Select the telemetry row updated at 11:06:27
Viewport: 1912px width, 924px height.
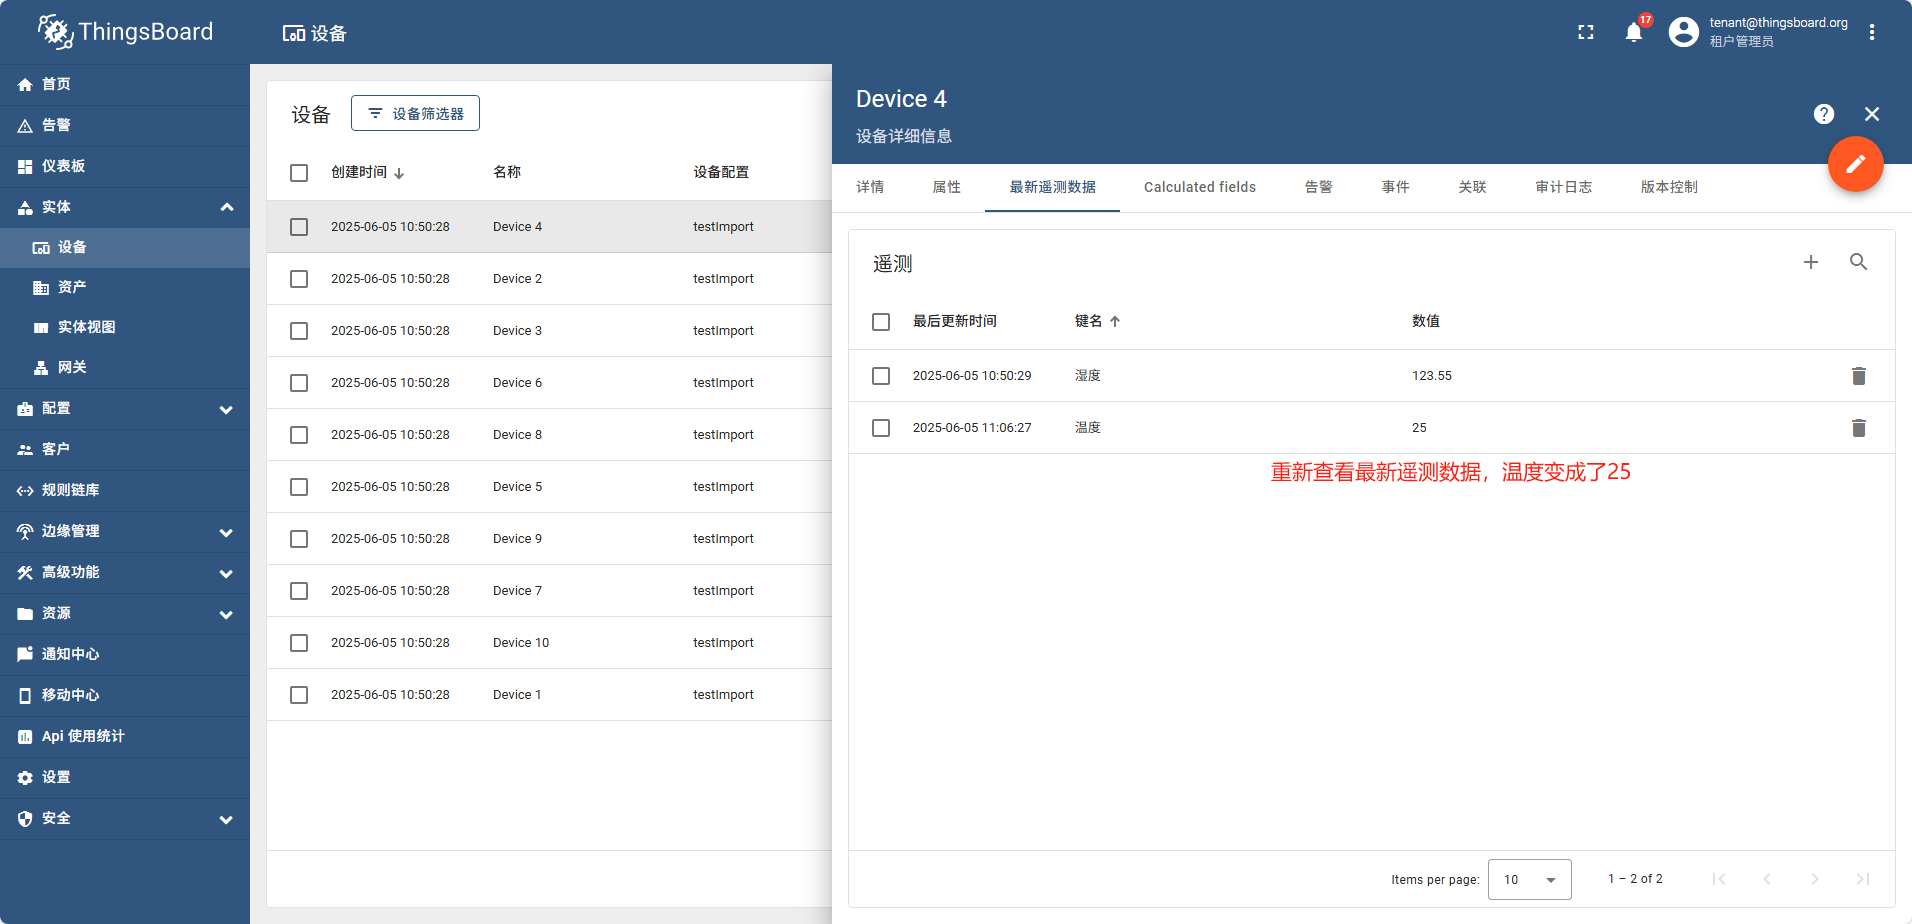[881, 428]
